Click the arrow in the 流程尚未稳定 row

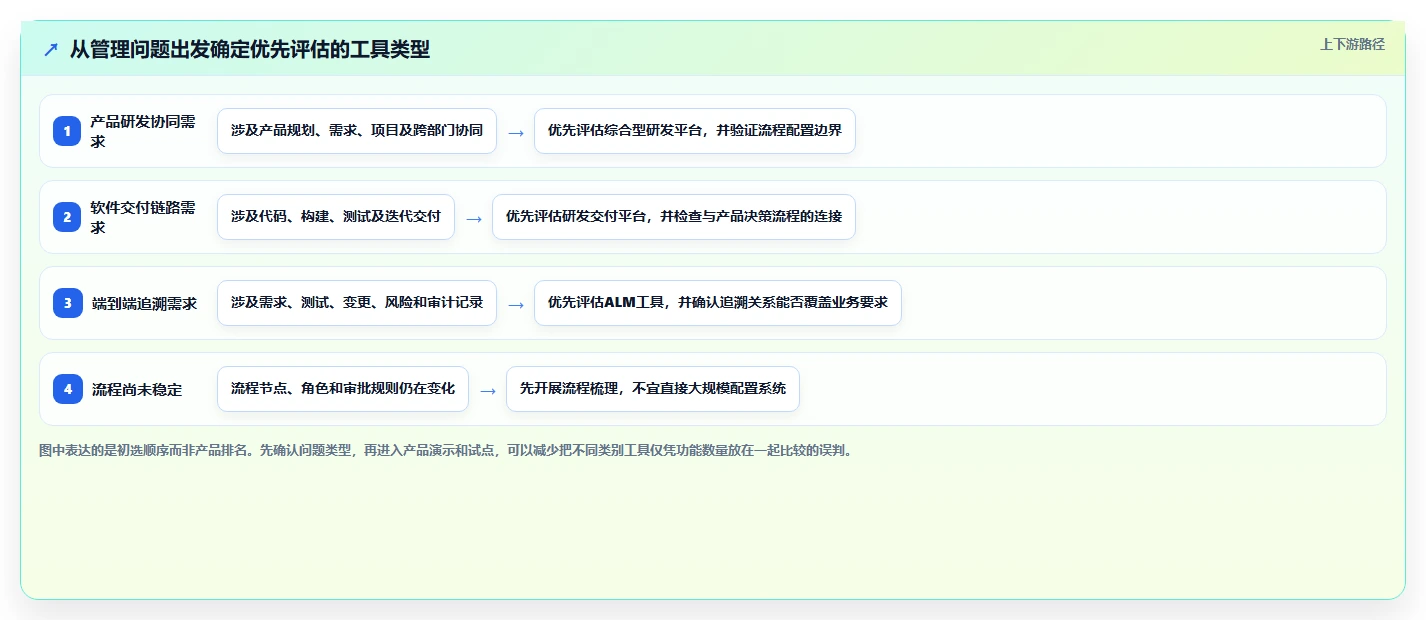pos(487,390)
